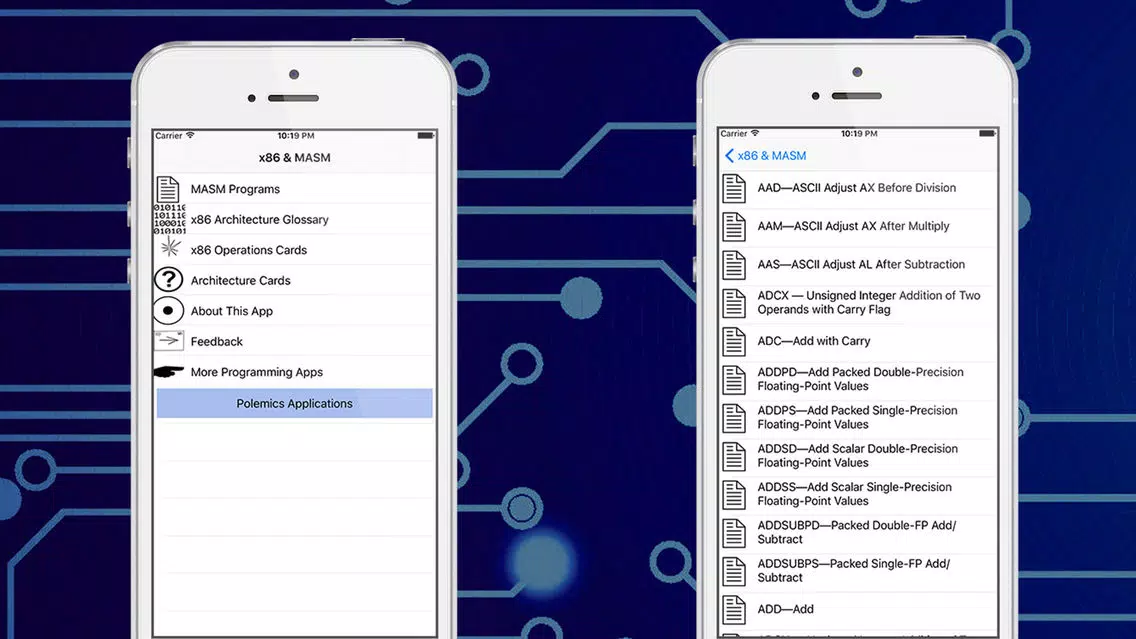Open More Programming Apps row

tap(294, 372)
